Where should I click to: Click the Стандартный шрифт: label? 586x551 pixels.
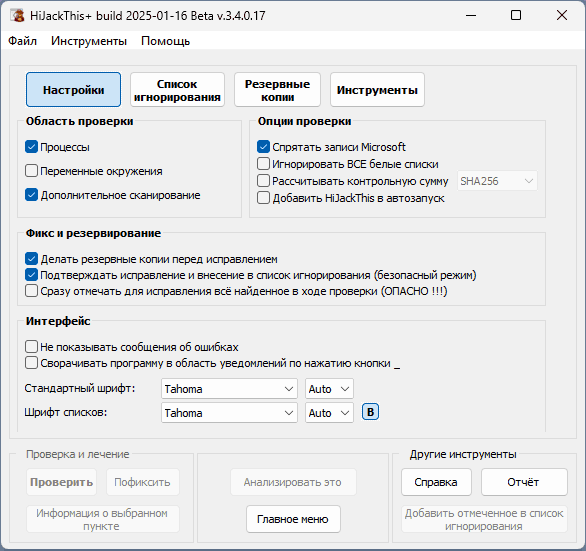click(x=80, y=388)
